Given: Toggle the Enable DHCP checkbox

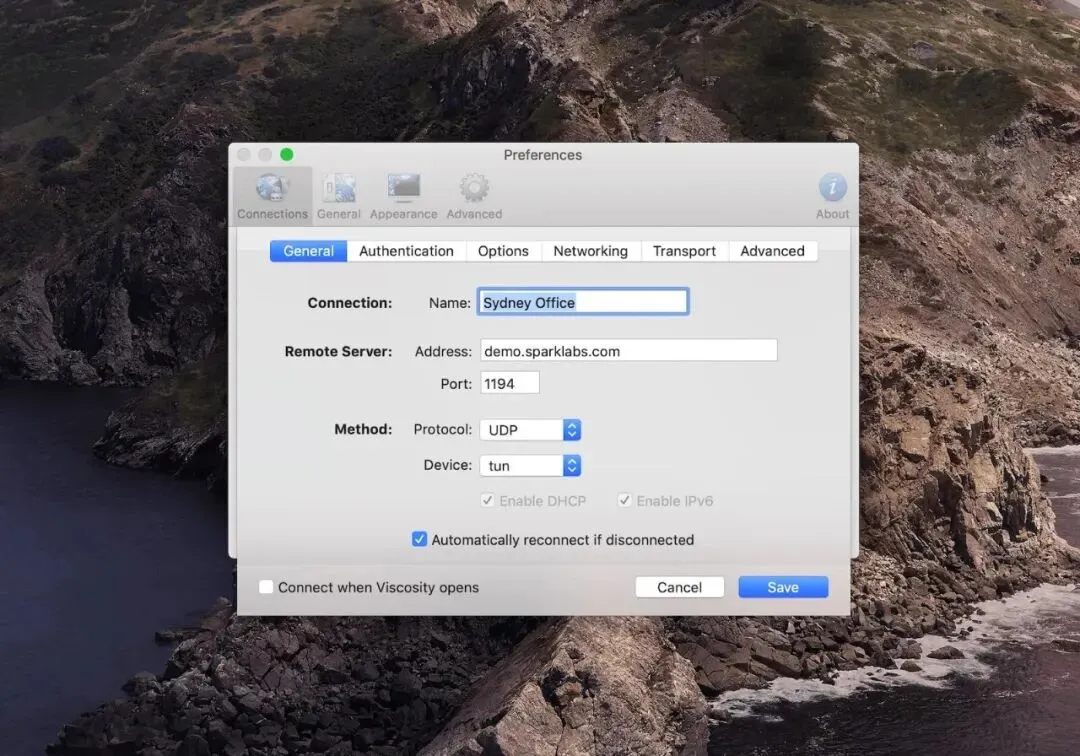Looking at the screenshot, I should pyautogui.click(x=488, y=501).
